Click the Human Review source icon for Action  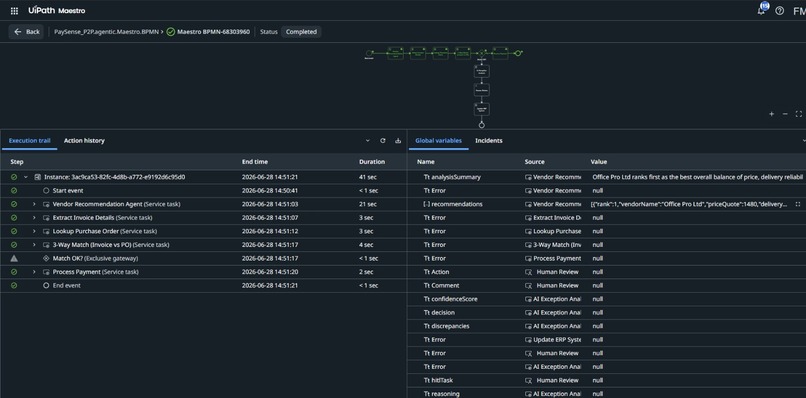pos(528,272)
